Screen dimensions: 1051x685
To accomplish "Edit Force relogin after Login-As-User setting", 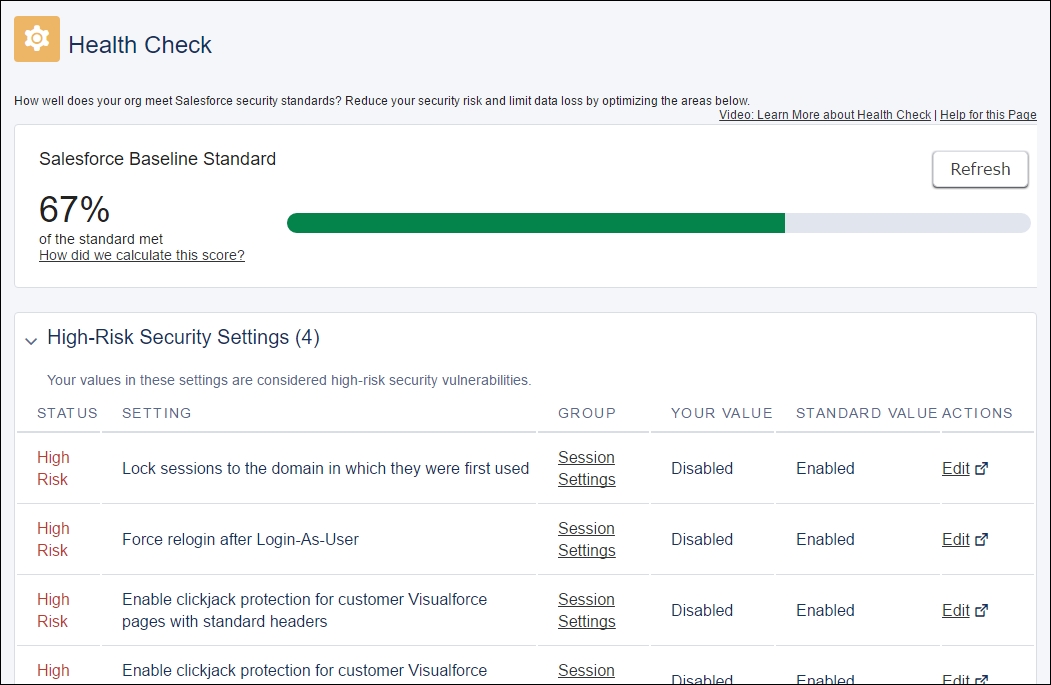I will coord(955,540).
